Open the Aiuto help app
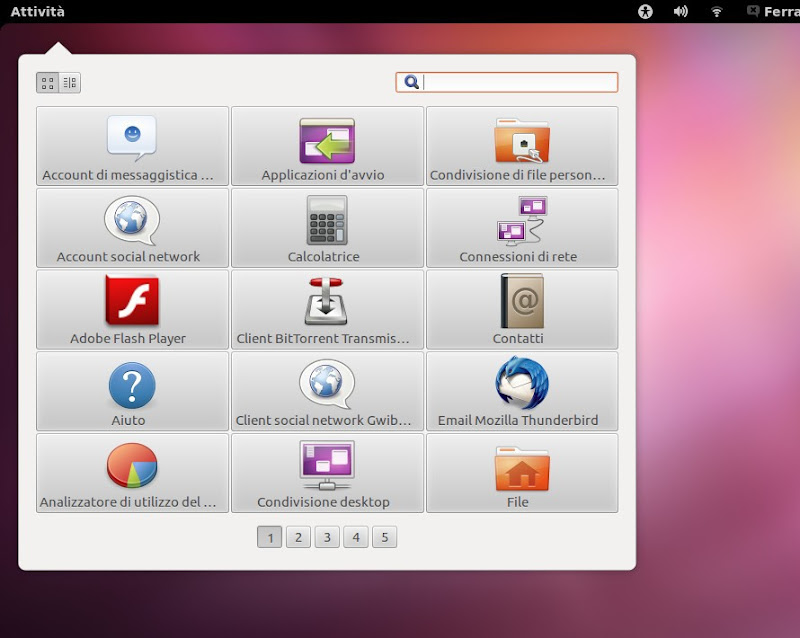The image size is (800, 638). 133,391
